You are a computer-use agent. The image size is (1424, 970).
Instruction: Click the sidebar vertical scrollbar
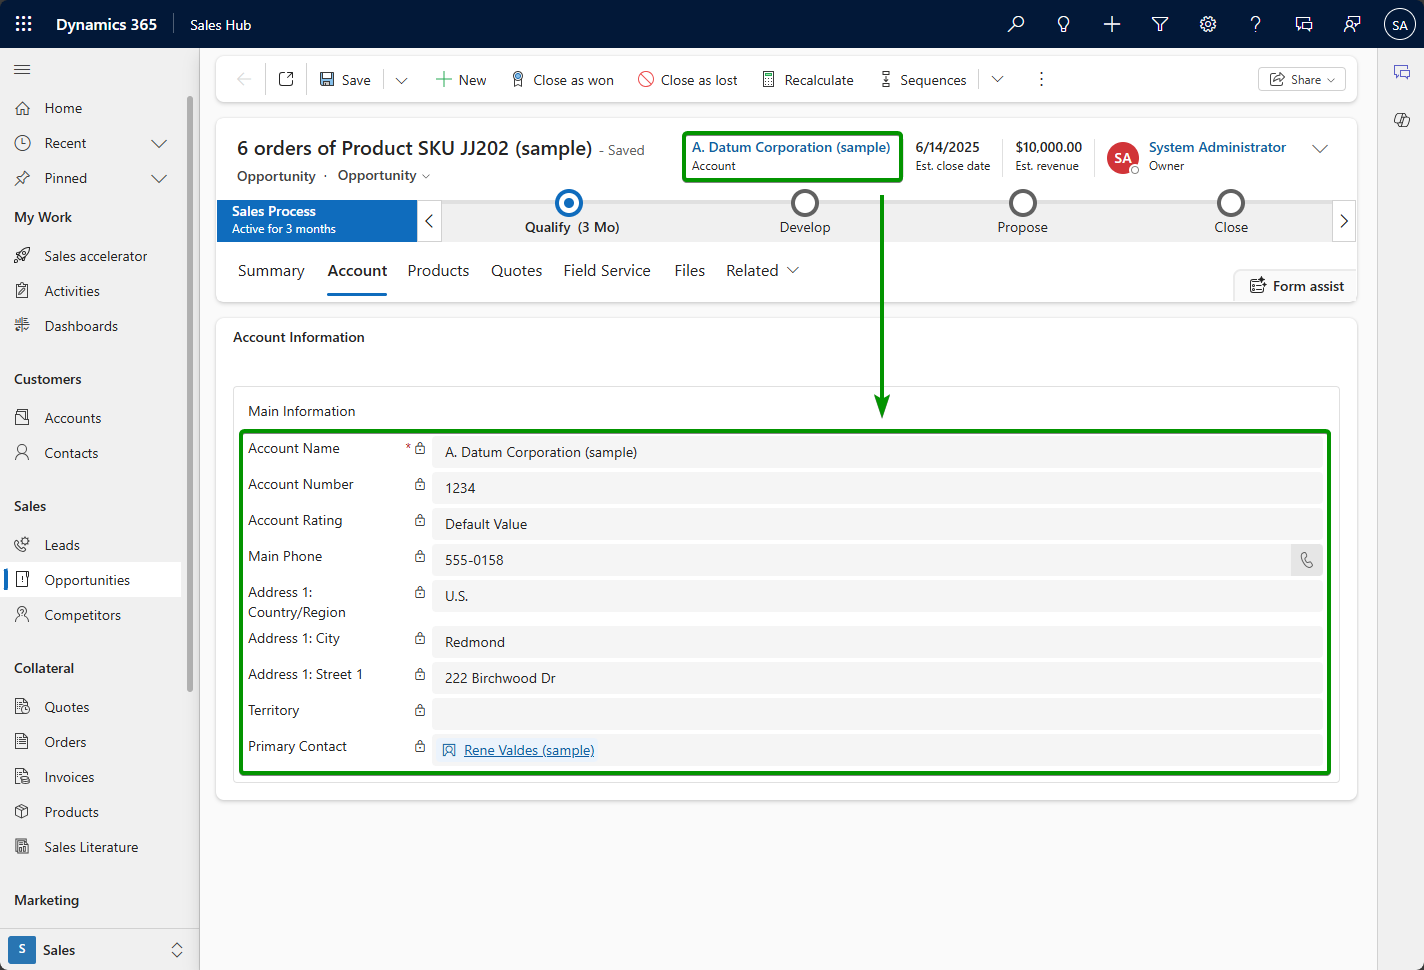point(190,390)
